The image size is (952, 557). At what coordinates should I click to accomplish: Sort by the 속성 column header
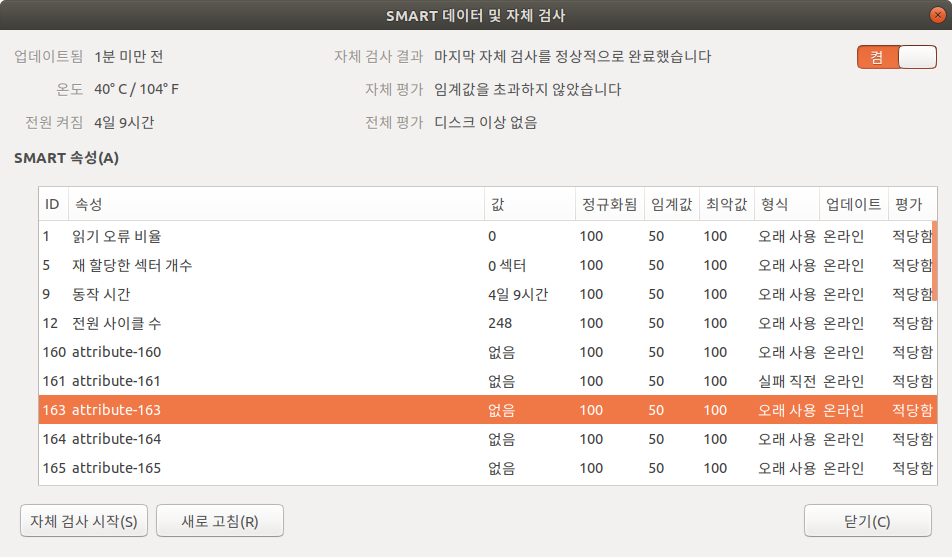pos(276,204)
